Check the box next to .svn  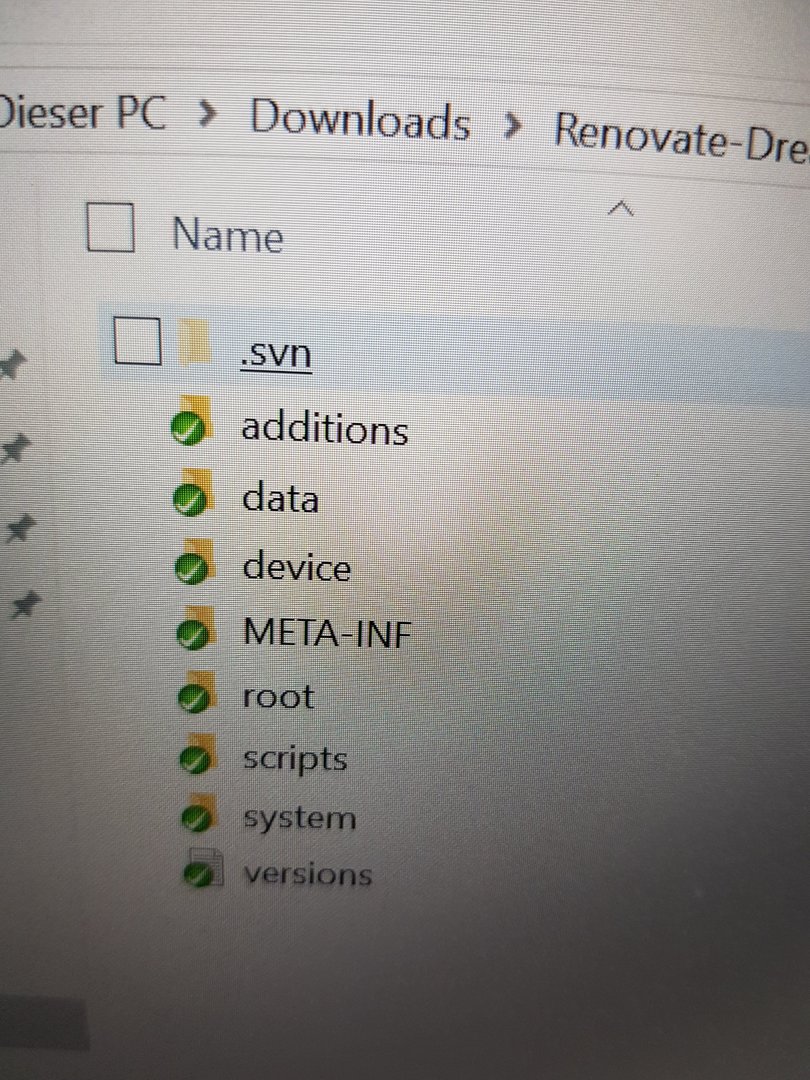point(137,340)
